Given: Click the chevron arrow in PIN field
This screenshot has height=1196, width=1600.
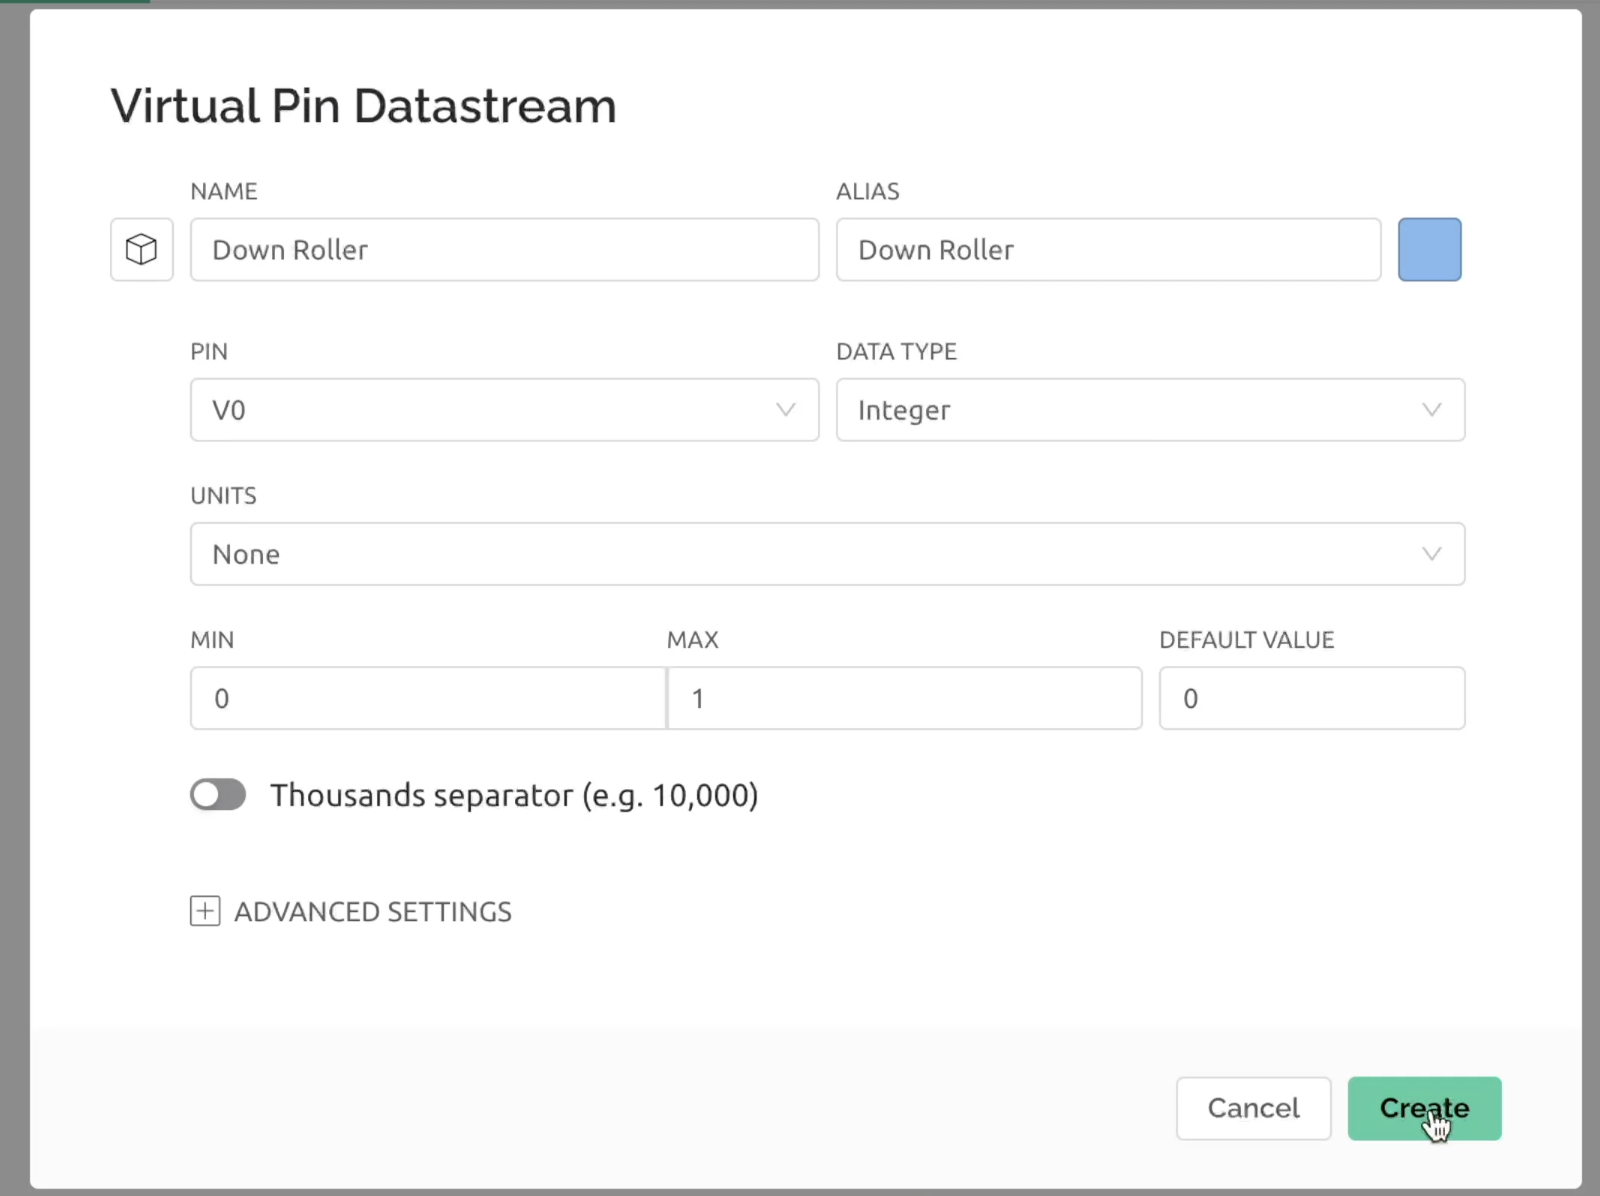Looking at the screenshot, I should pyautogui.click(x=786, y=410).
